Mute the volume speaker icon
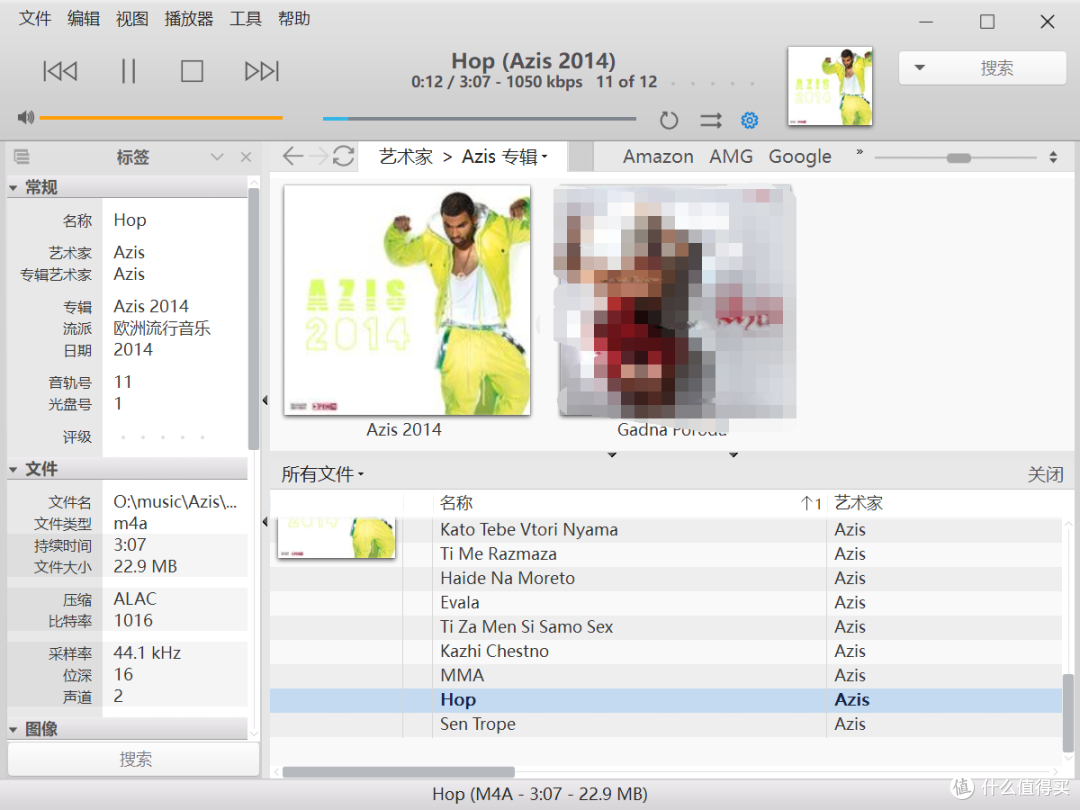Viewport: 1080px width, 810px height. pyautogui.click(x=25, y=117)
